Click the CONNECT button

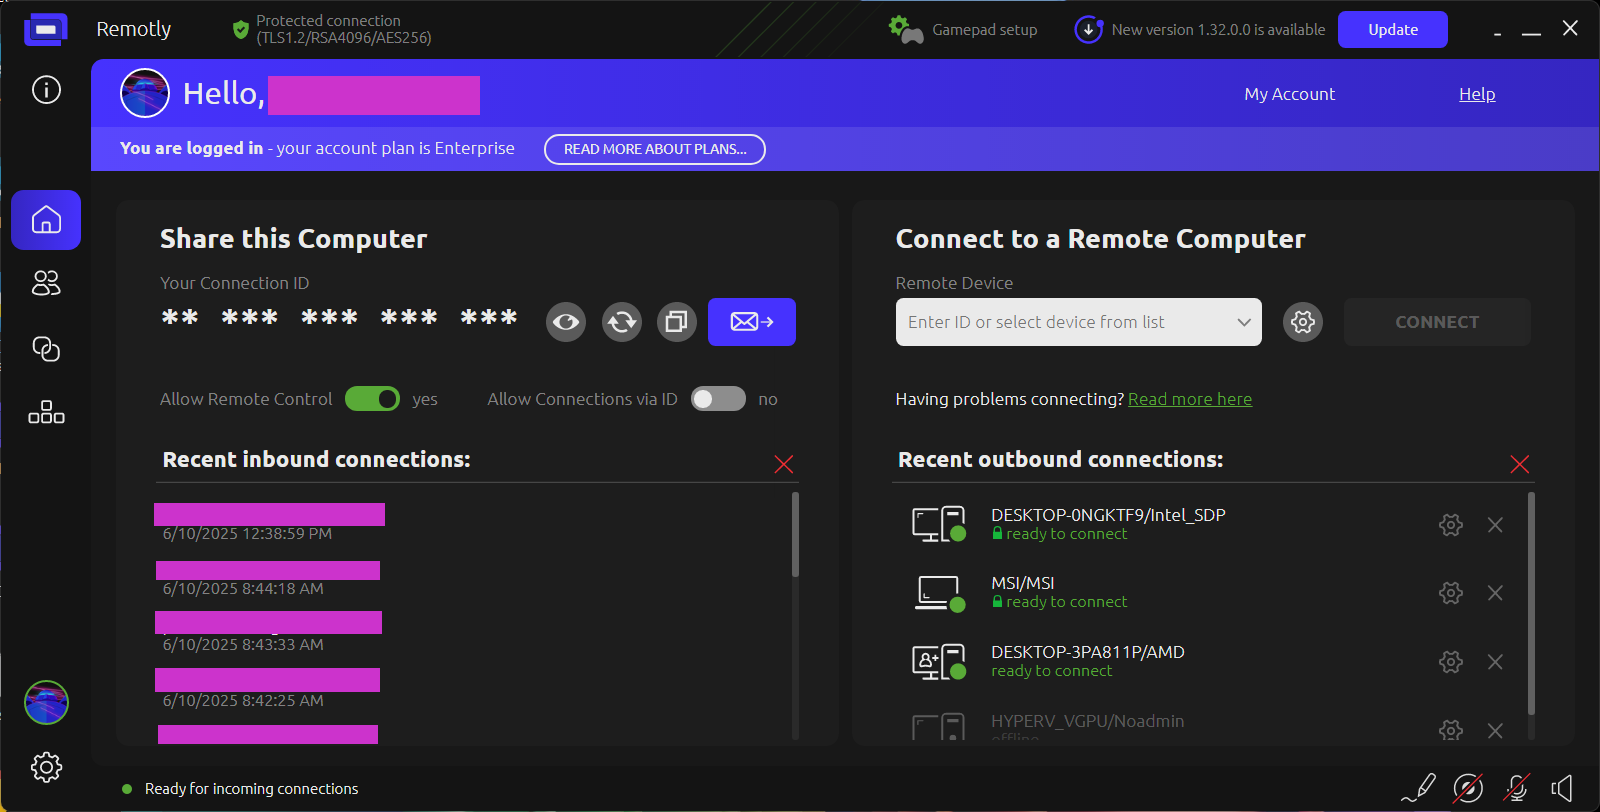[1437, 322]
